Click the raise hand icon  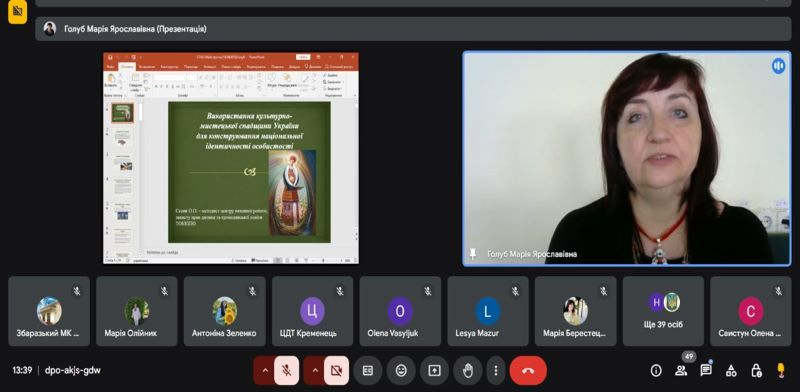coord(467,371)
